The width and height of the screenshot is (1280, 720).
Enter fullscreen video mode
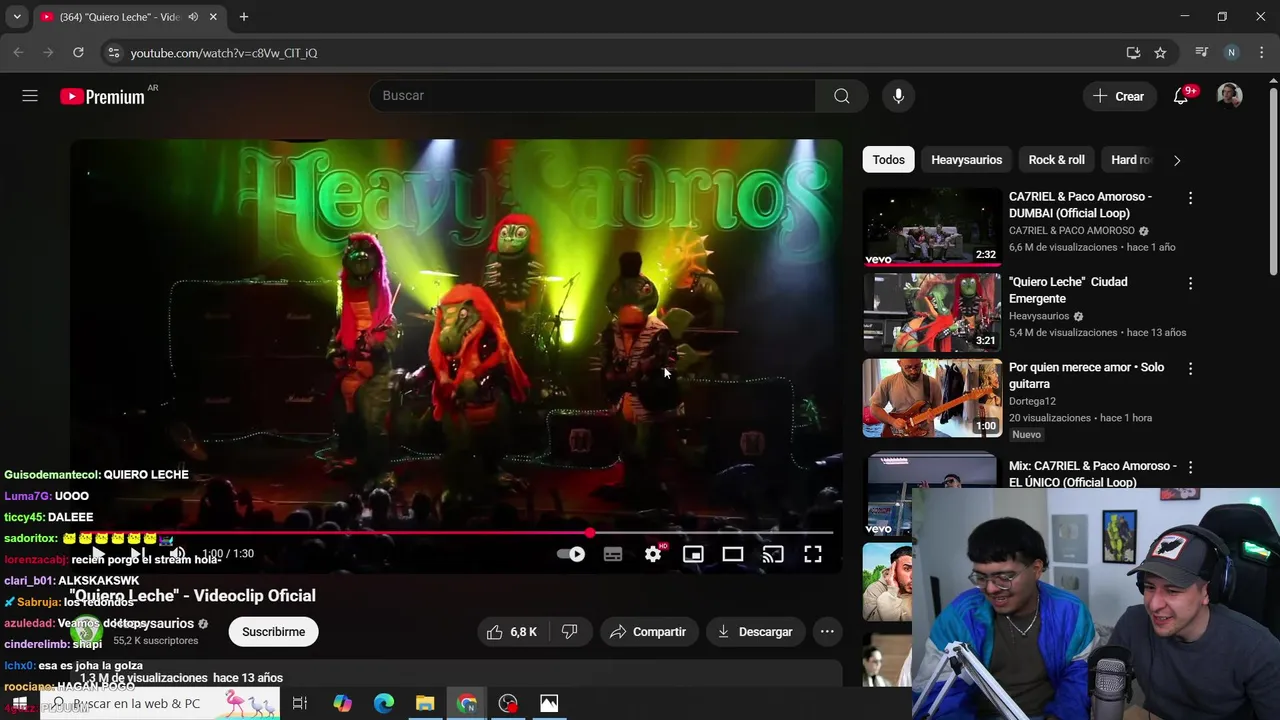click(813, 554)
